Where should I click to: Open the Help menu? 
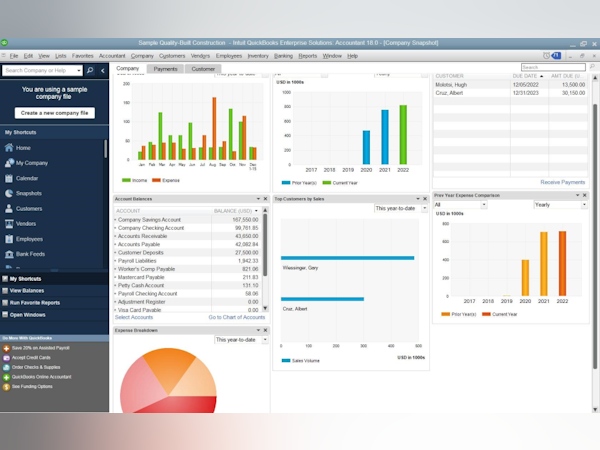point(352,56)
